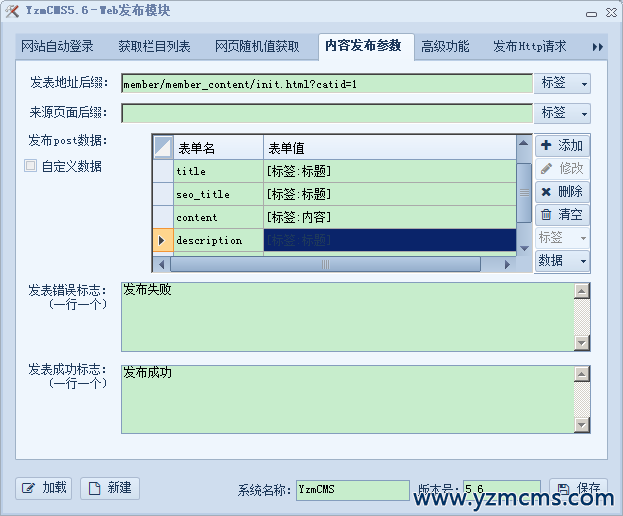623x516 pixels.
Task: Click the 表单值 column header
Action: (x=390, y=148)
